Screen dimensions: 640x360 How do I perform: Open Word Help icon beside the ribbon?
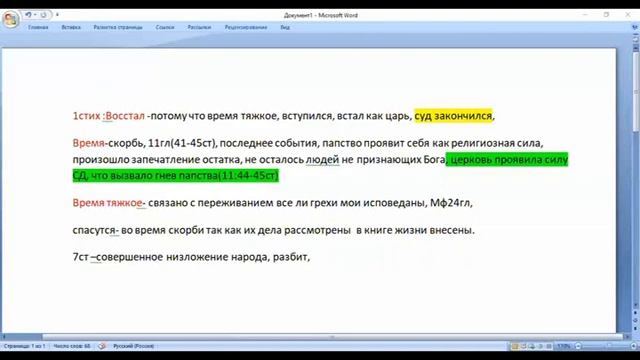click(x=635, y=27)
